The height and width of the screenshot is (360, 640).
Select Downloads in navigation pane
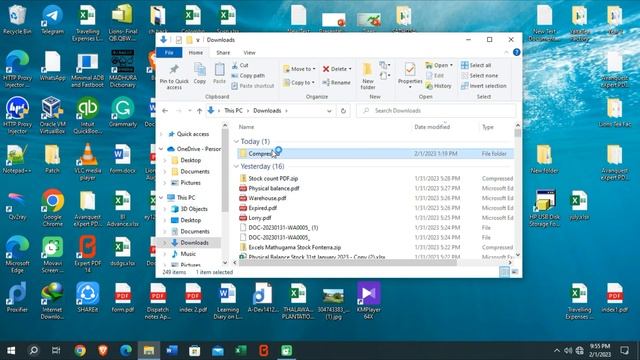pos(194,243)
